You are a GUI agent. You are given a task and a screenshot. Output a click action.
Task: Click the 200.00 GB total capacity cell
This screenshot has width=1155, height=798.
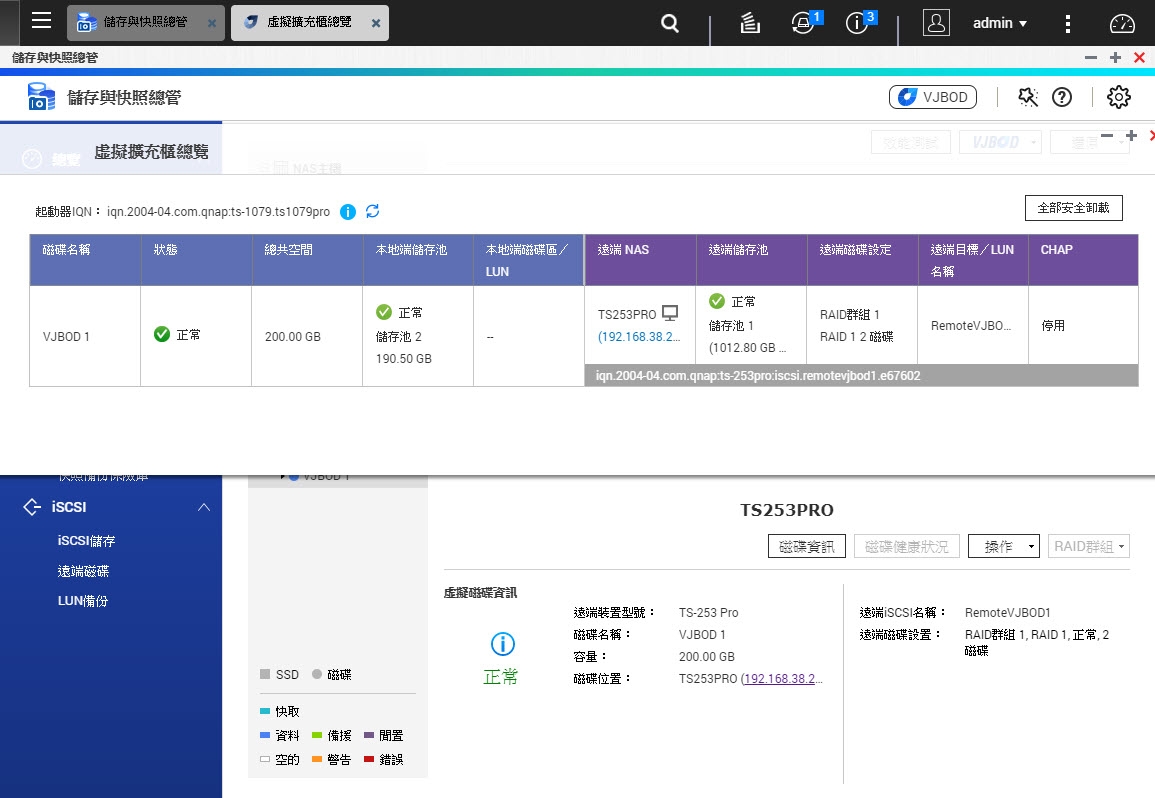click(x=306, y=336)
